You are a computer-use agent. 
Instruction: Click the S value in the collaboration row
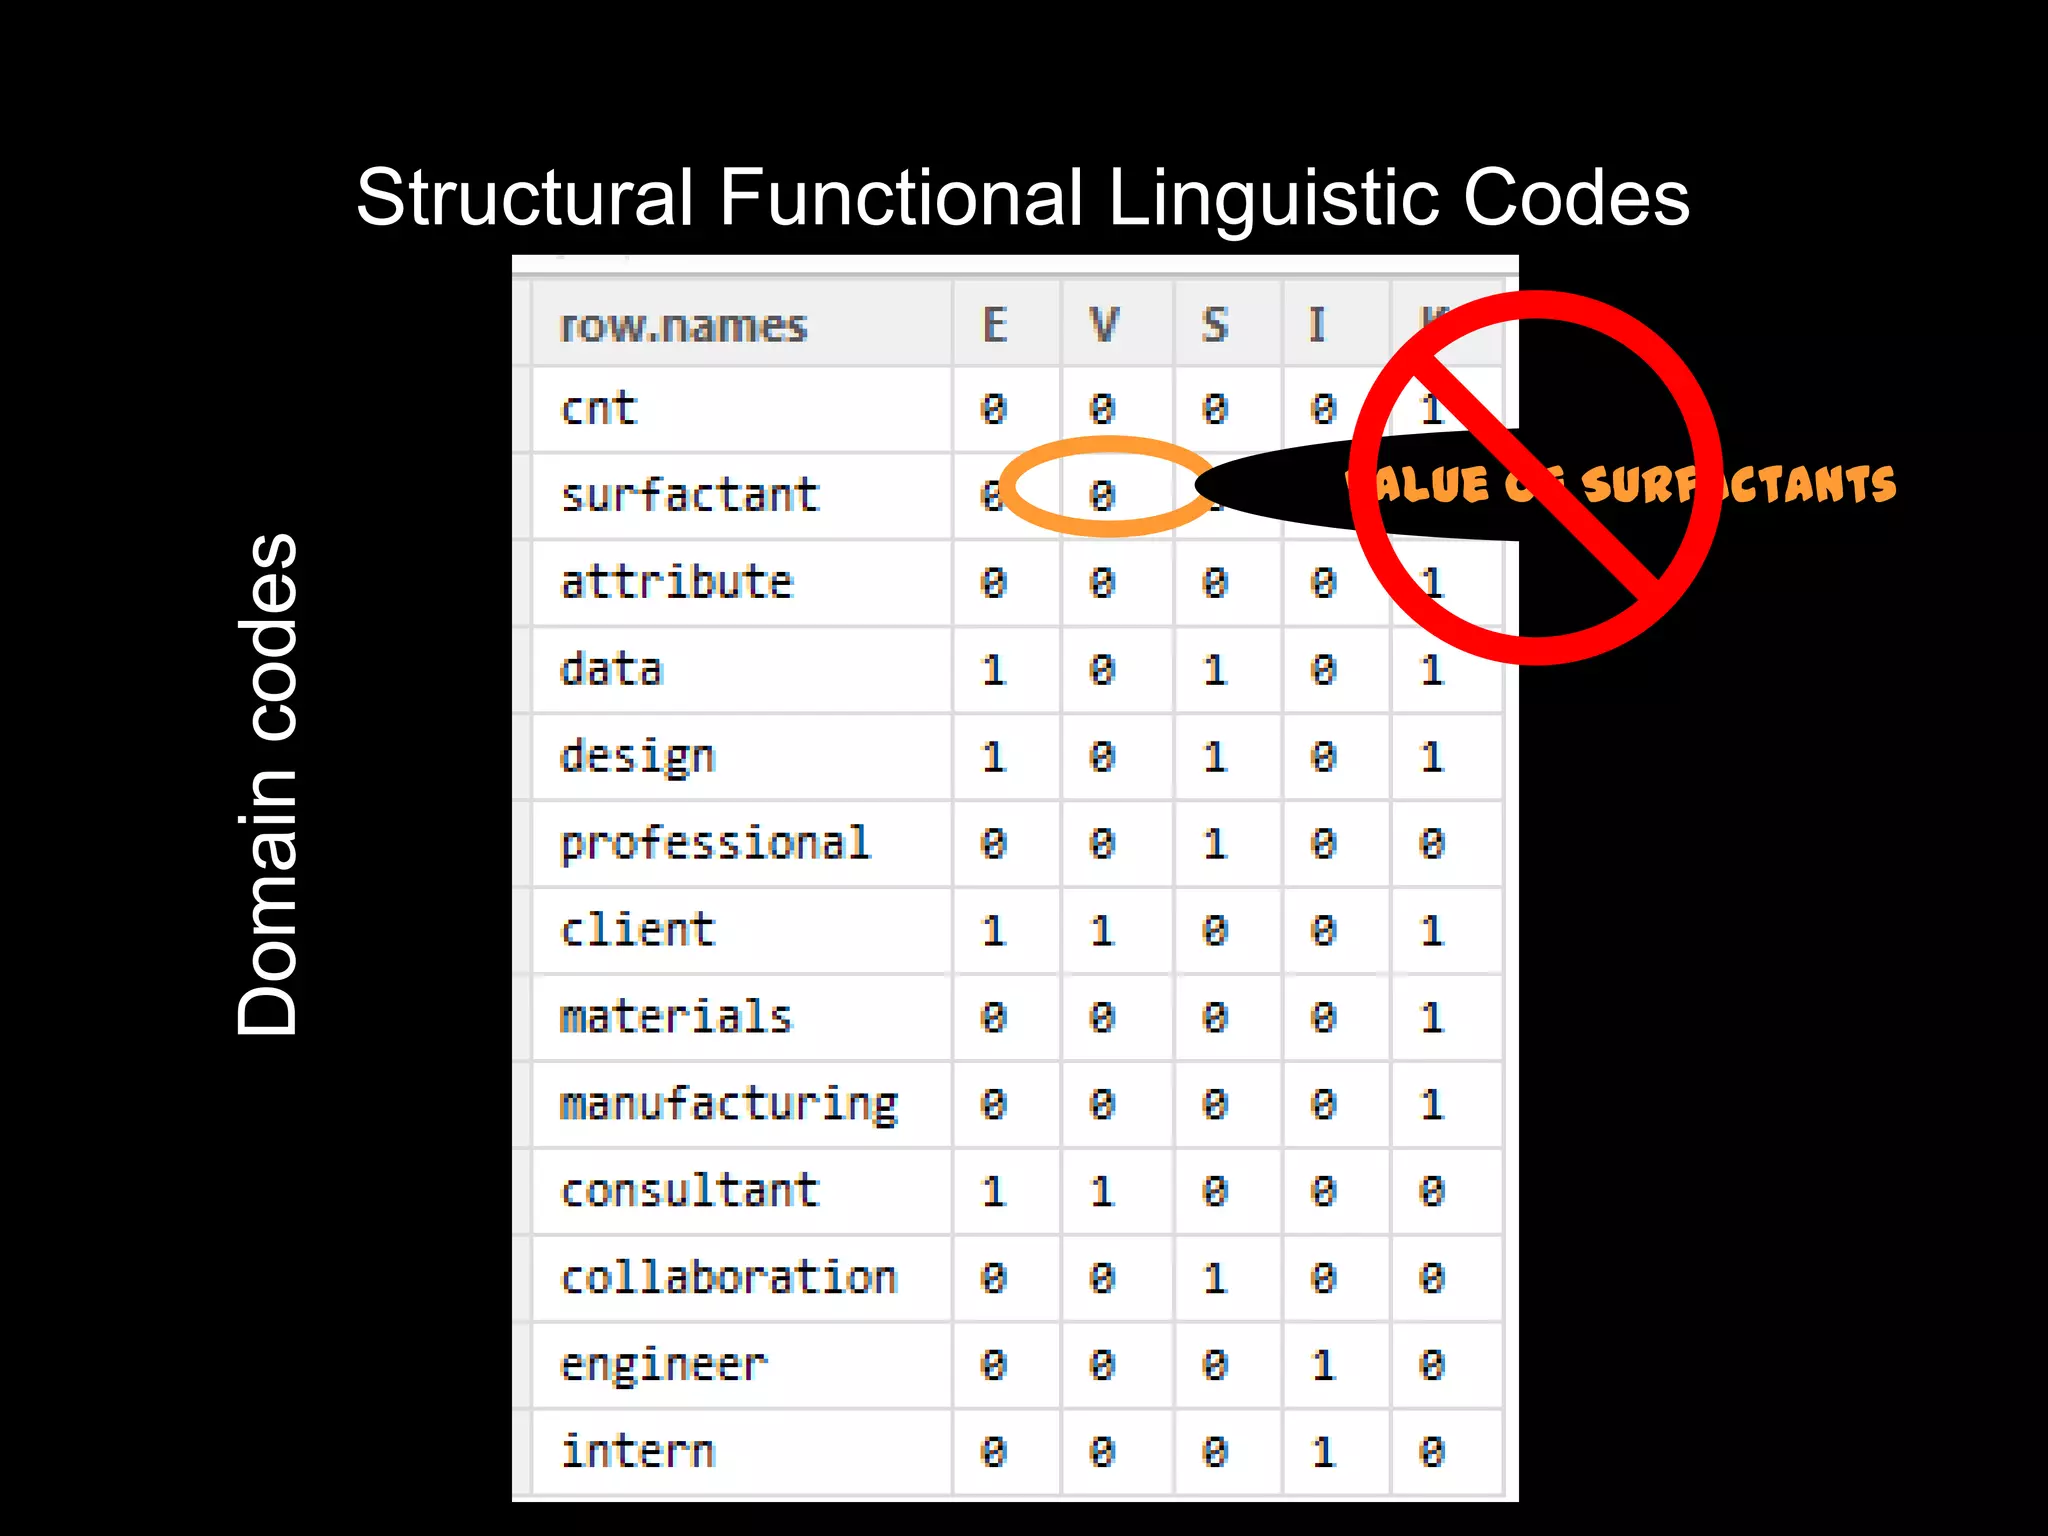tap(1215, 1278)
